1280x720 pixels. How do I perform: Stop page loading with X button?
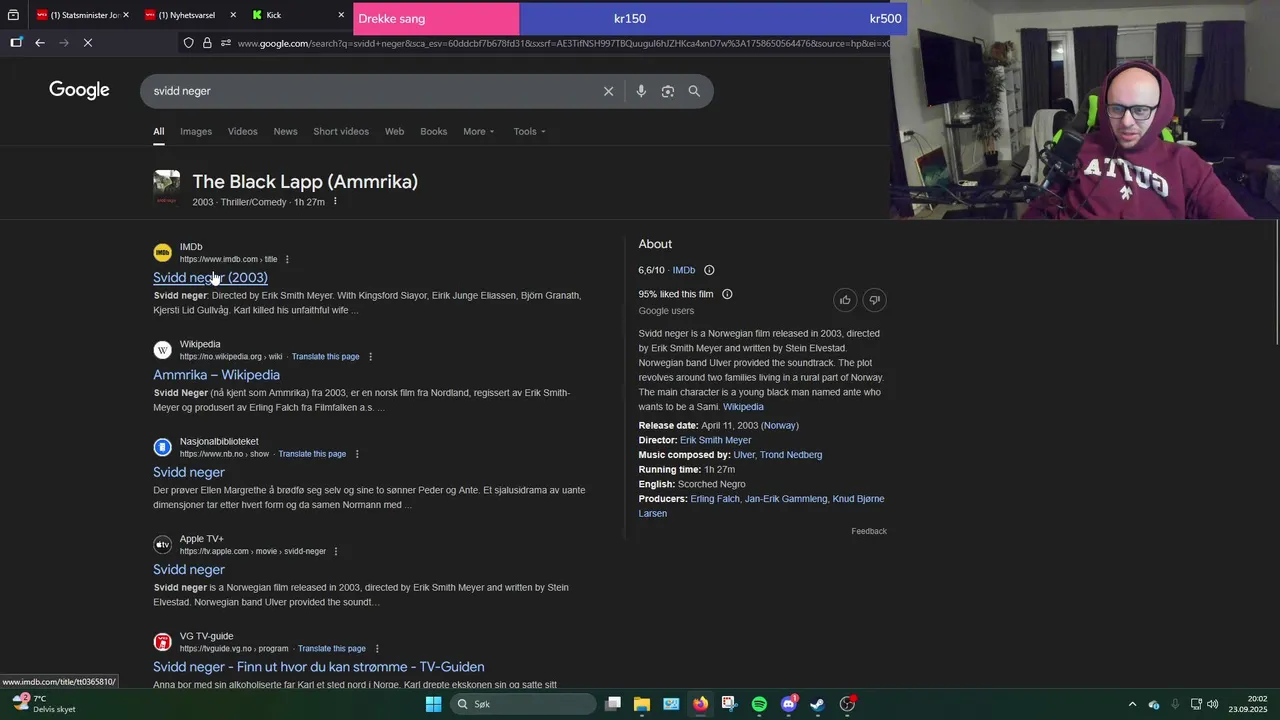88,43
